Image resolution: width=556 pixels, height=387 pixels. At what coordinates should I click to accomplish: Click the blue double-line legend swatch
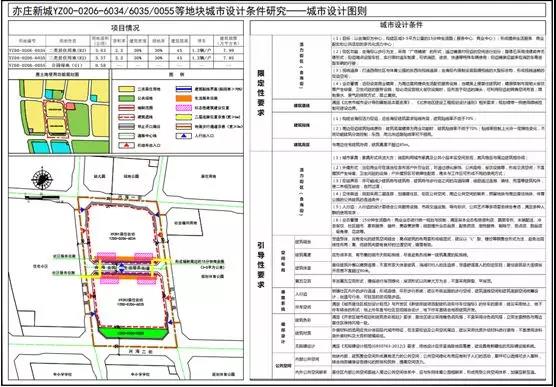tap(184, 89)
